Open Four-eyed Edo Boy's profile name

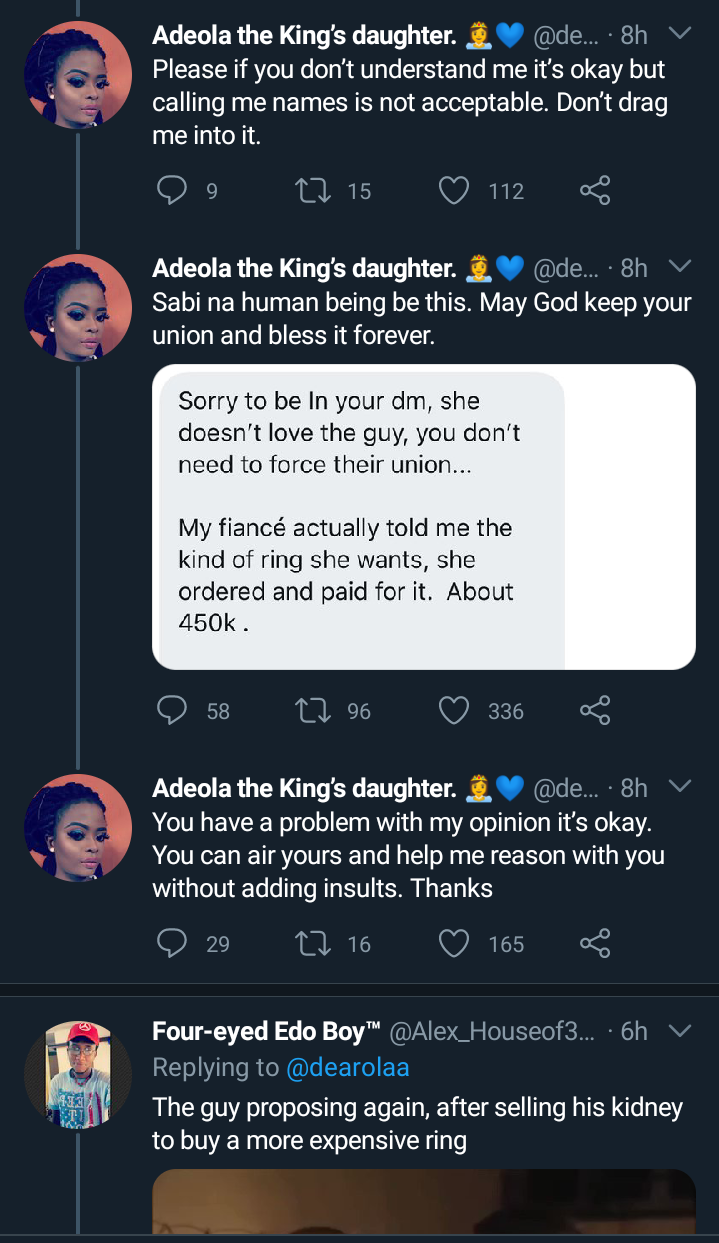pyautogui.click(x=267, y=1030)
